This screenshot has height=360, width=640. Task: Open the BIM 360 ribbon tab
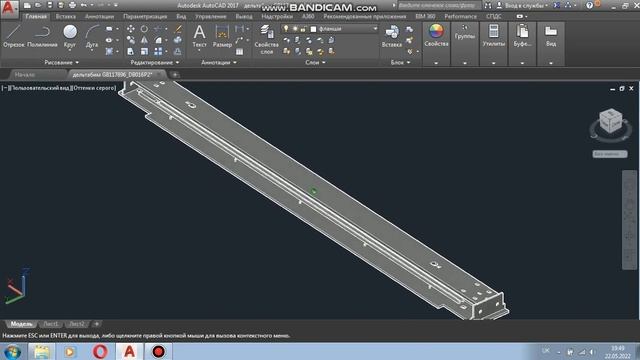point(425,16)
